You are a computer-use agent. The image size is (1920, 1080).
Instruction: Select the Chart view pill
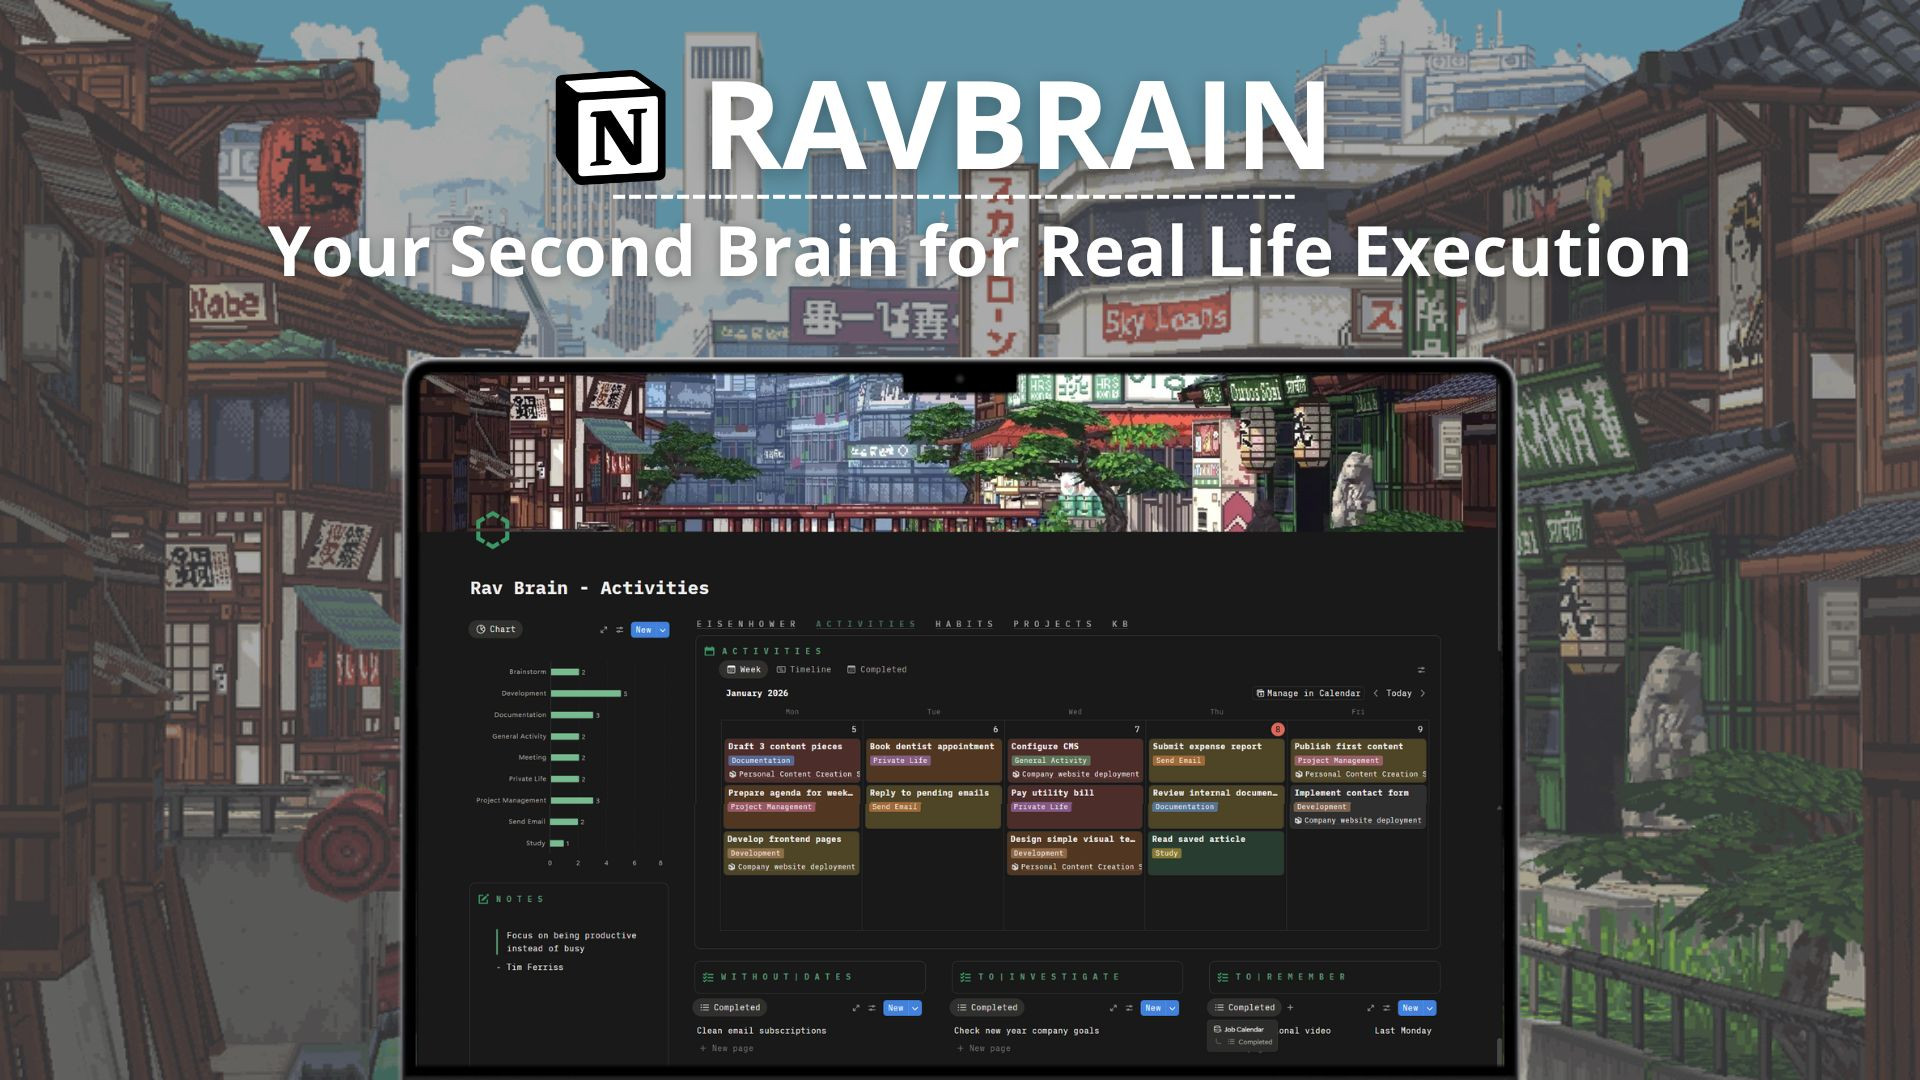[x=496, y=629]
